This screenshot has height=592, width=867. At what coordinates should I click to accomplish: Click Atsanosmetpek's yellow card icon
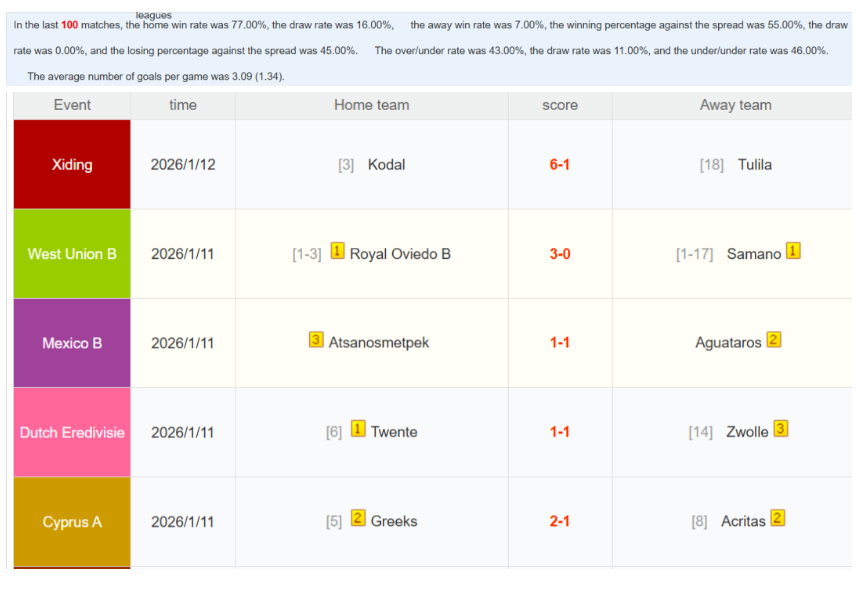point(316,340)
